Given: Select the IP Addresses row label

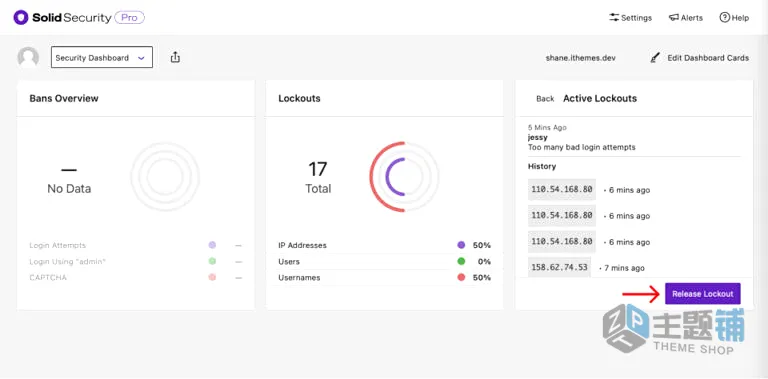Looking at the screenshot, I should pyautogui.click(x=302, y=245).
